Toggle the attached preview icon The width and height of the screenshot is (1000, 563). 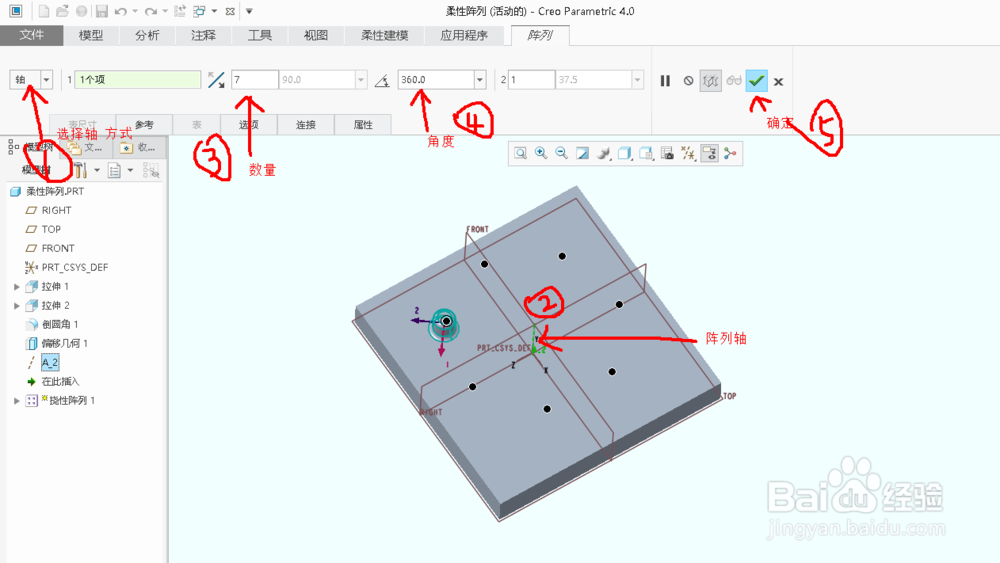710,81
